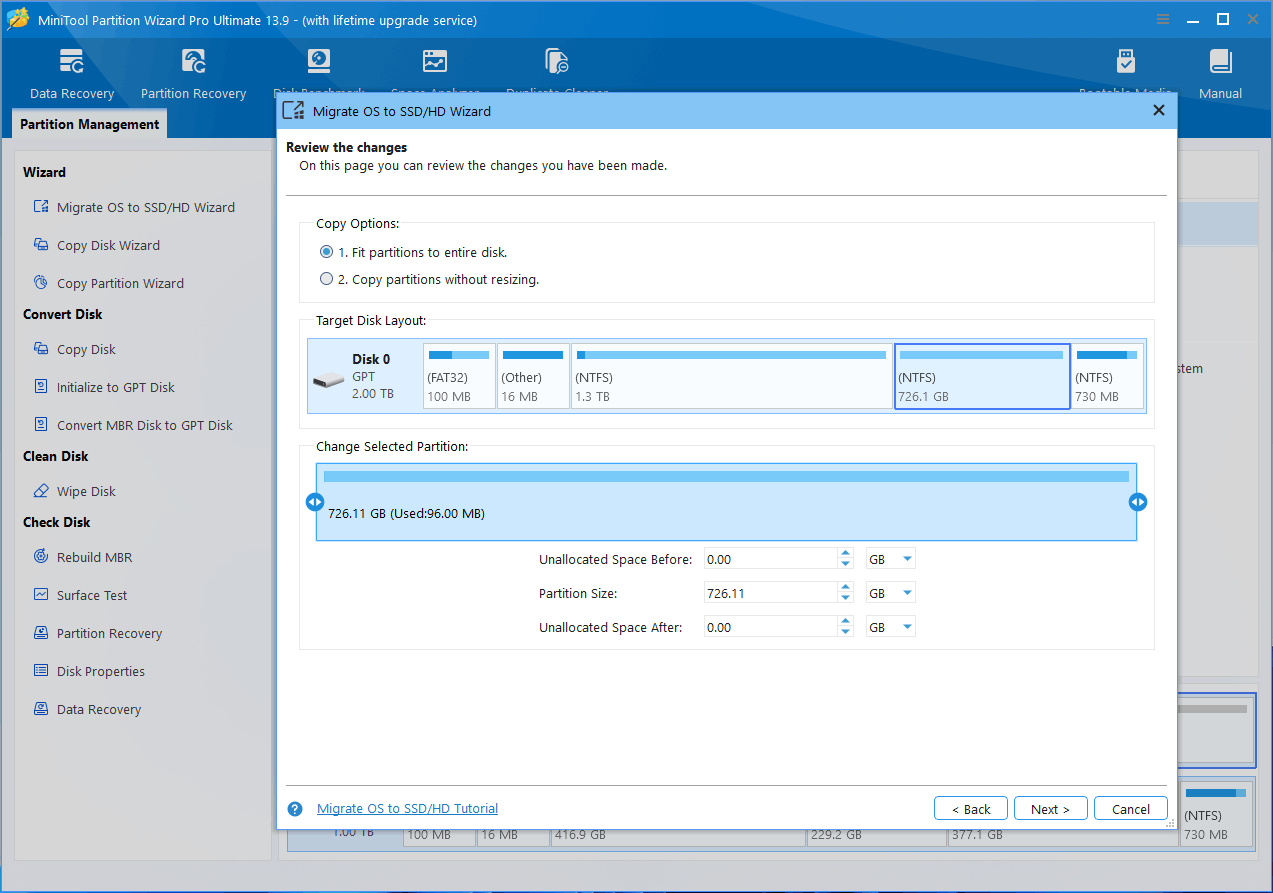
Task: Decrease Partition Size with down arrow
Action: tap(846, 599)
